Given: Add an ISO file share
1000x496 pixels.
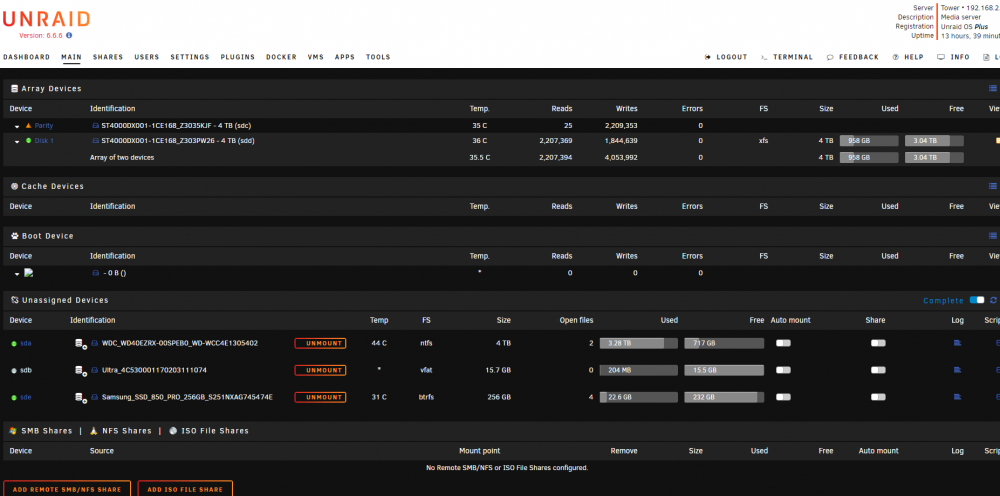Looking at the screenshot, I should click(x=185, y=489).
